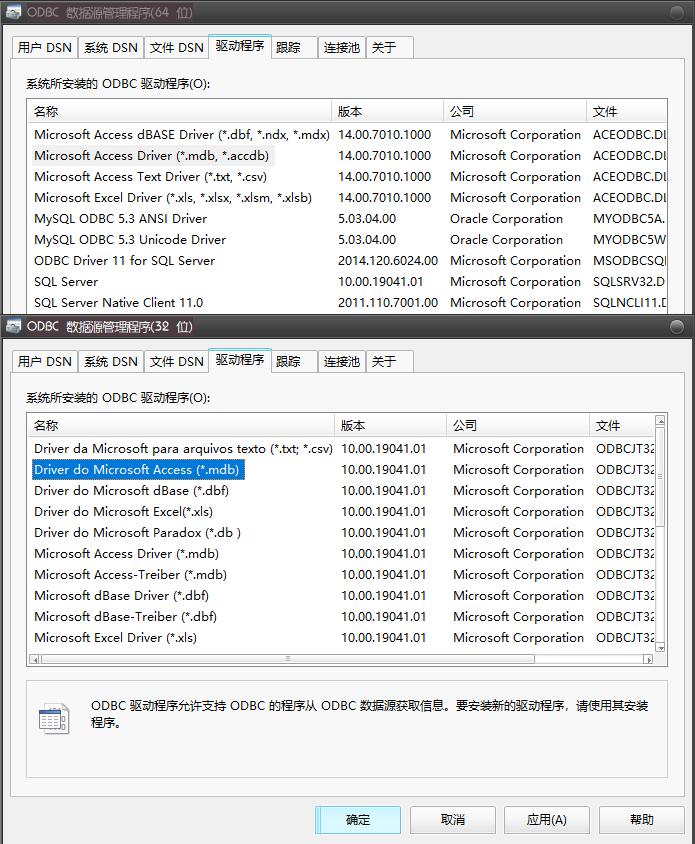695x844 pixels.
Task: Switch to 跟踪 tab in 64-bit window
Action: tap(294, 47)
